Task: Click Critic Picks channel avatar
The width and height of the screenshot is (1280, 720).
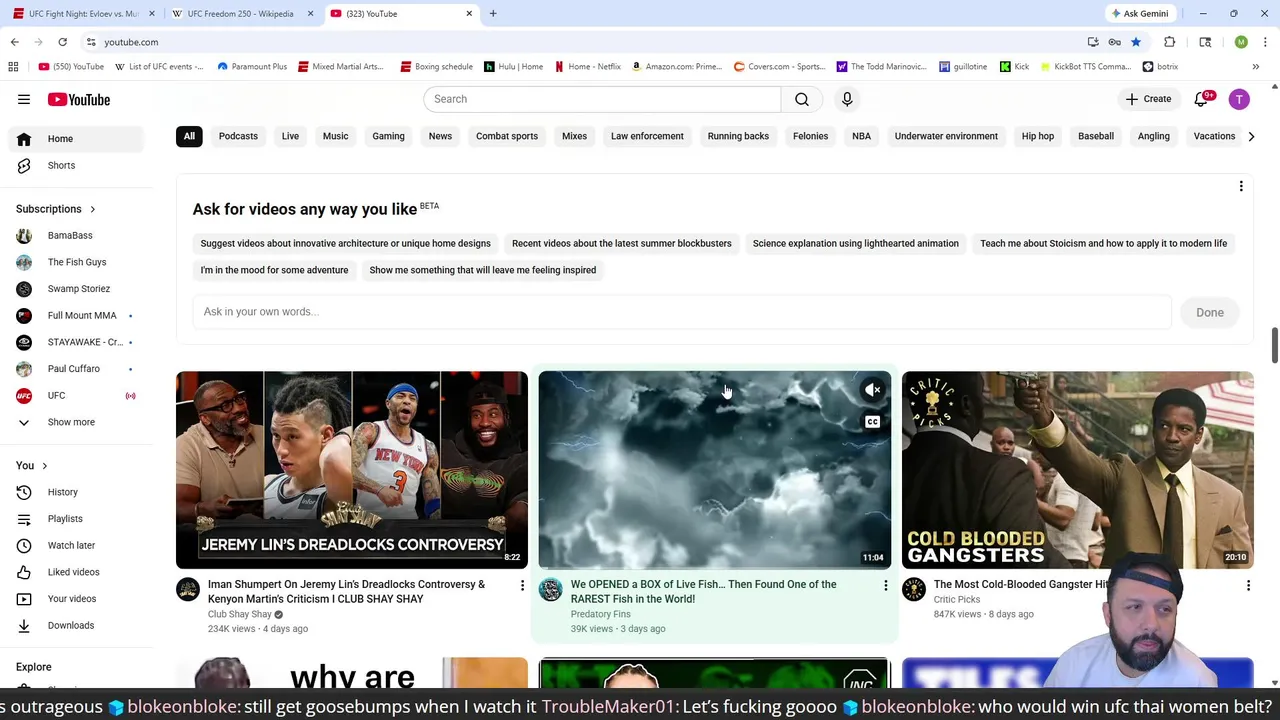Action: 914,590
